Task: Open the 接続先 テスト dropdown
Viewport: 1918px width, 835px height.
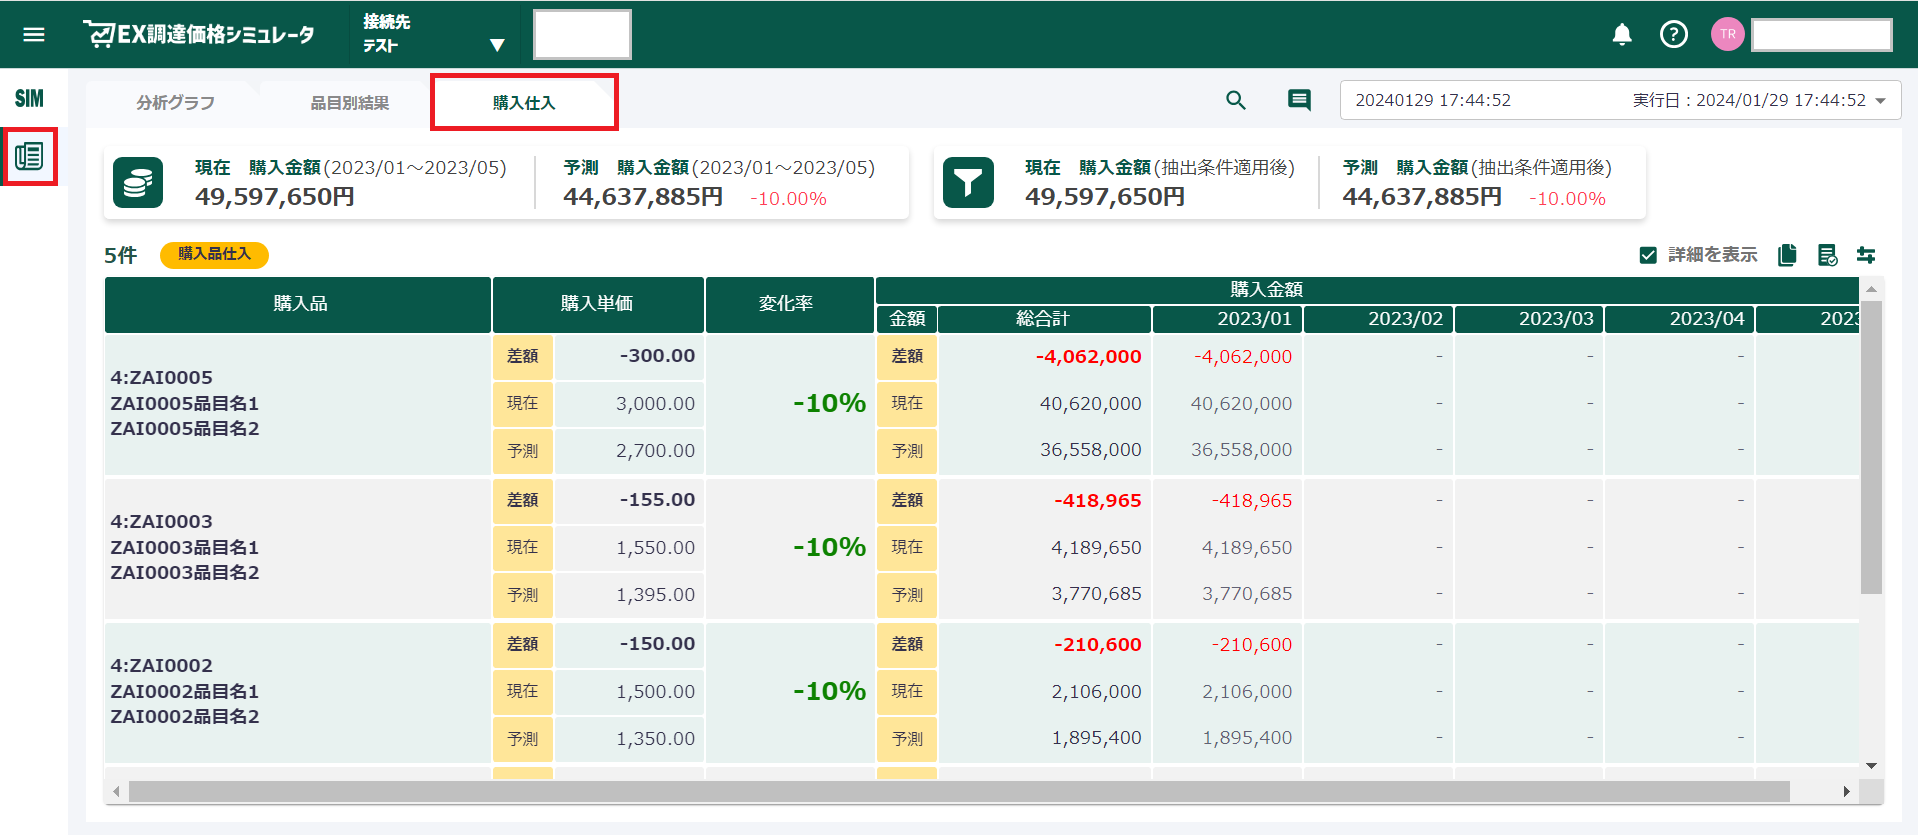Action: point(435,34)
